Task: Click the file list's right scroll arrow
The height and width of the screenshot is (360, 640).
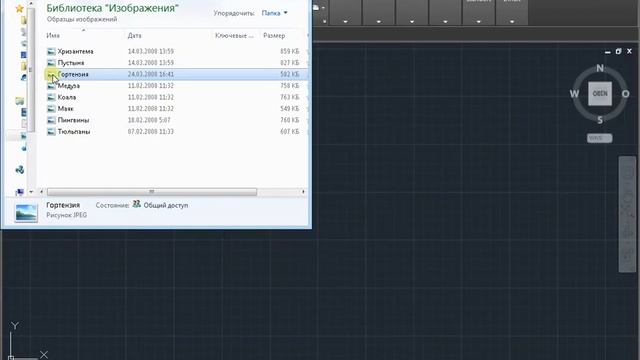Action: coord(303,191)
